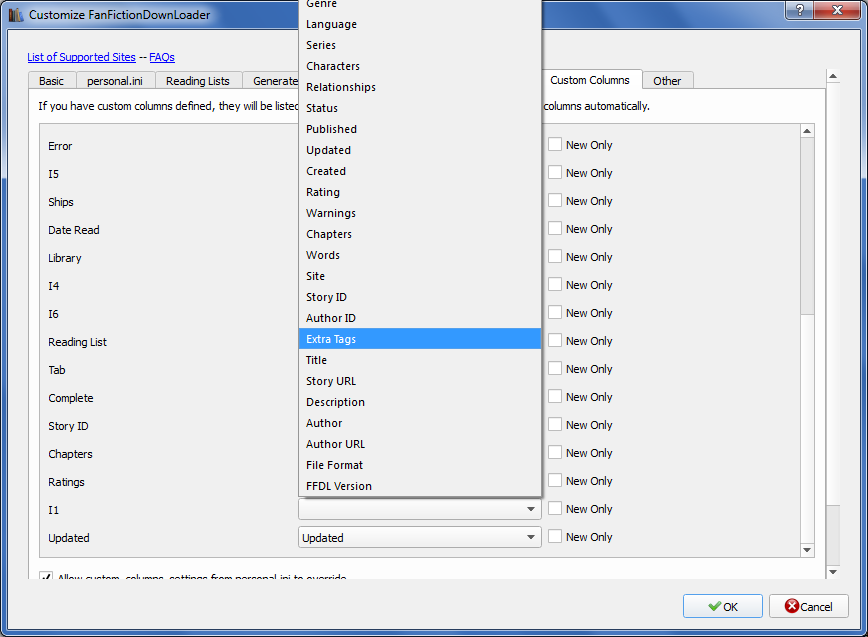This screenshot has height=637, width=868.
Task: Toggle allow custom_columns_settings override checkbox
Action: pyautogui.click(x=46, y=576)
